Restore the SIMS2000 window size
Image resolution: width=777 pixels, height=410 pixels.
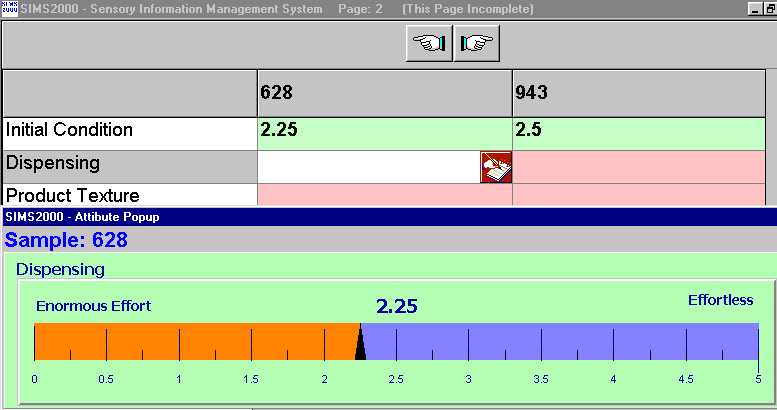770,9
